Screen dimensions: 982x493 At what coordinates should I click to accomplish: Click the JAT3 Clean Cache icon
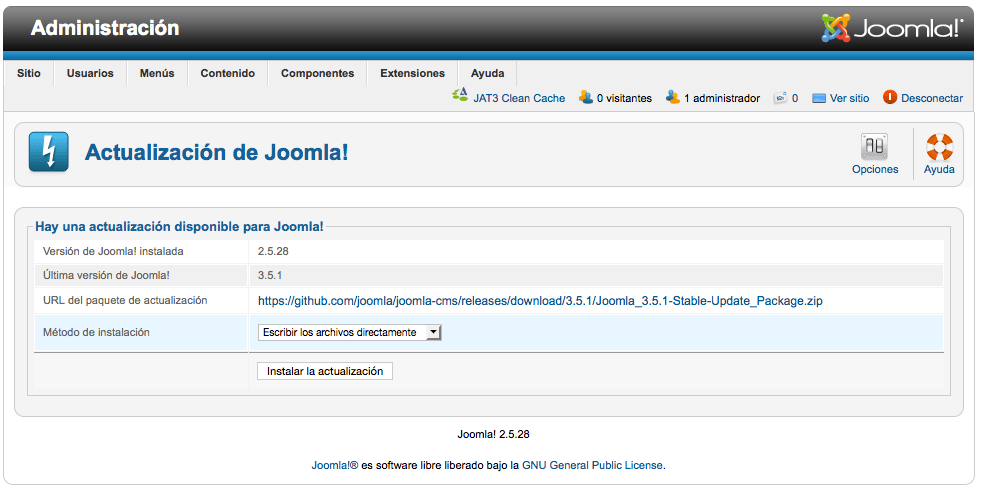(460, 95)
